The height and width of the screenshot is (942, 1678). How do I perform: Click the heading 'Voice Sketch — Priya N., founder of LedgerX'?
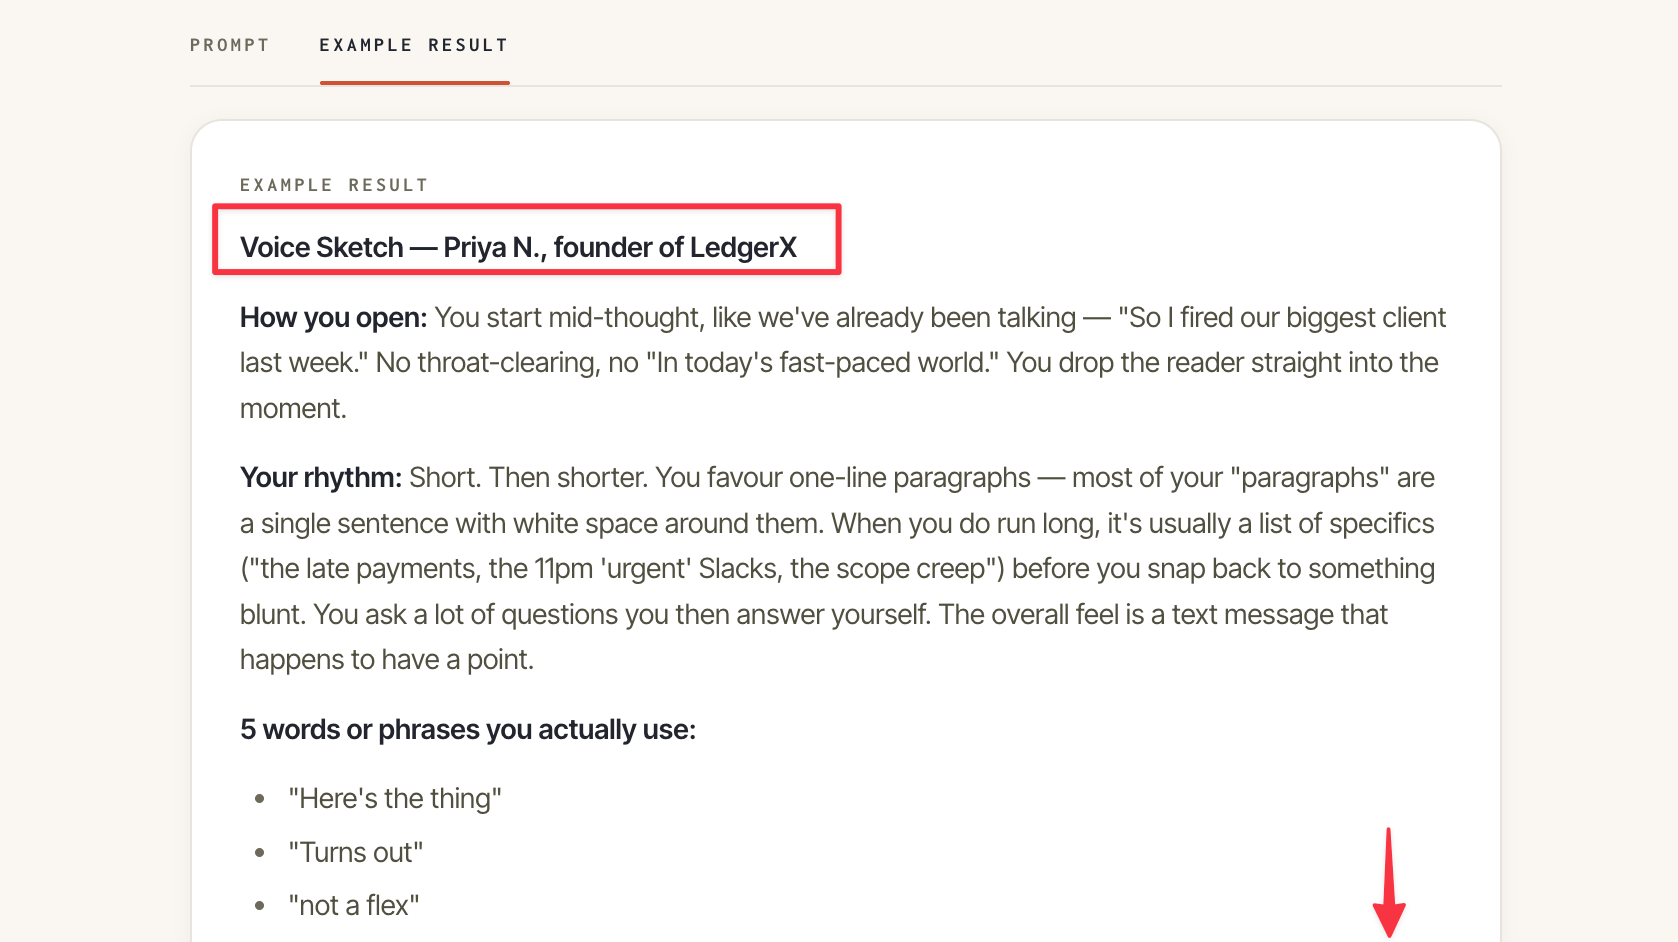click(518, 247)
